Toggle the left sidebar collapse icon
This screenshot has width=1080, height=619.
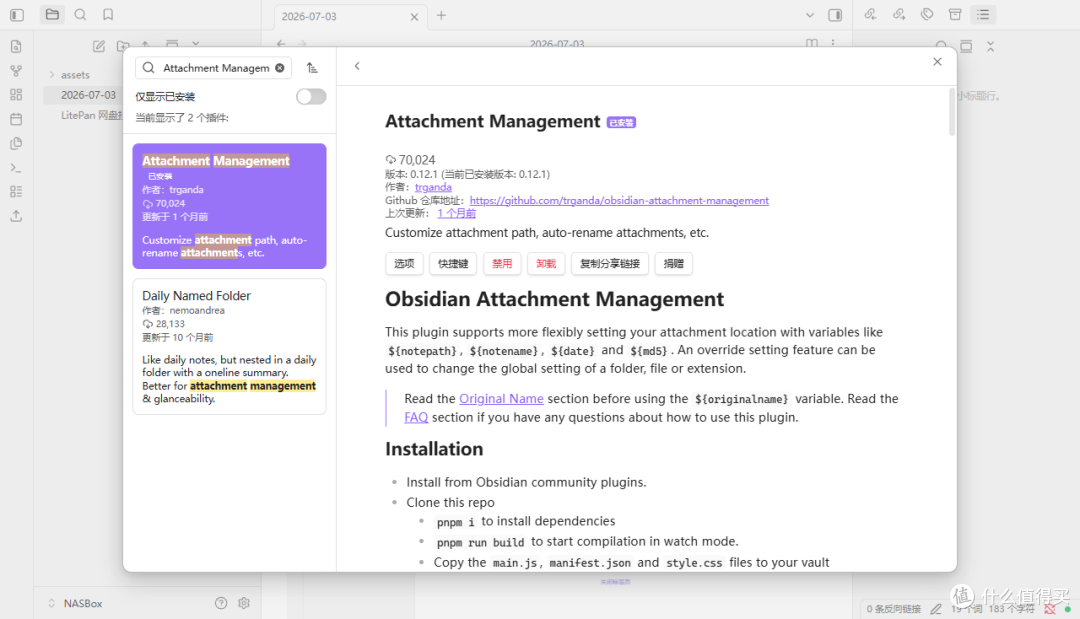[17, 14]
